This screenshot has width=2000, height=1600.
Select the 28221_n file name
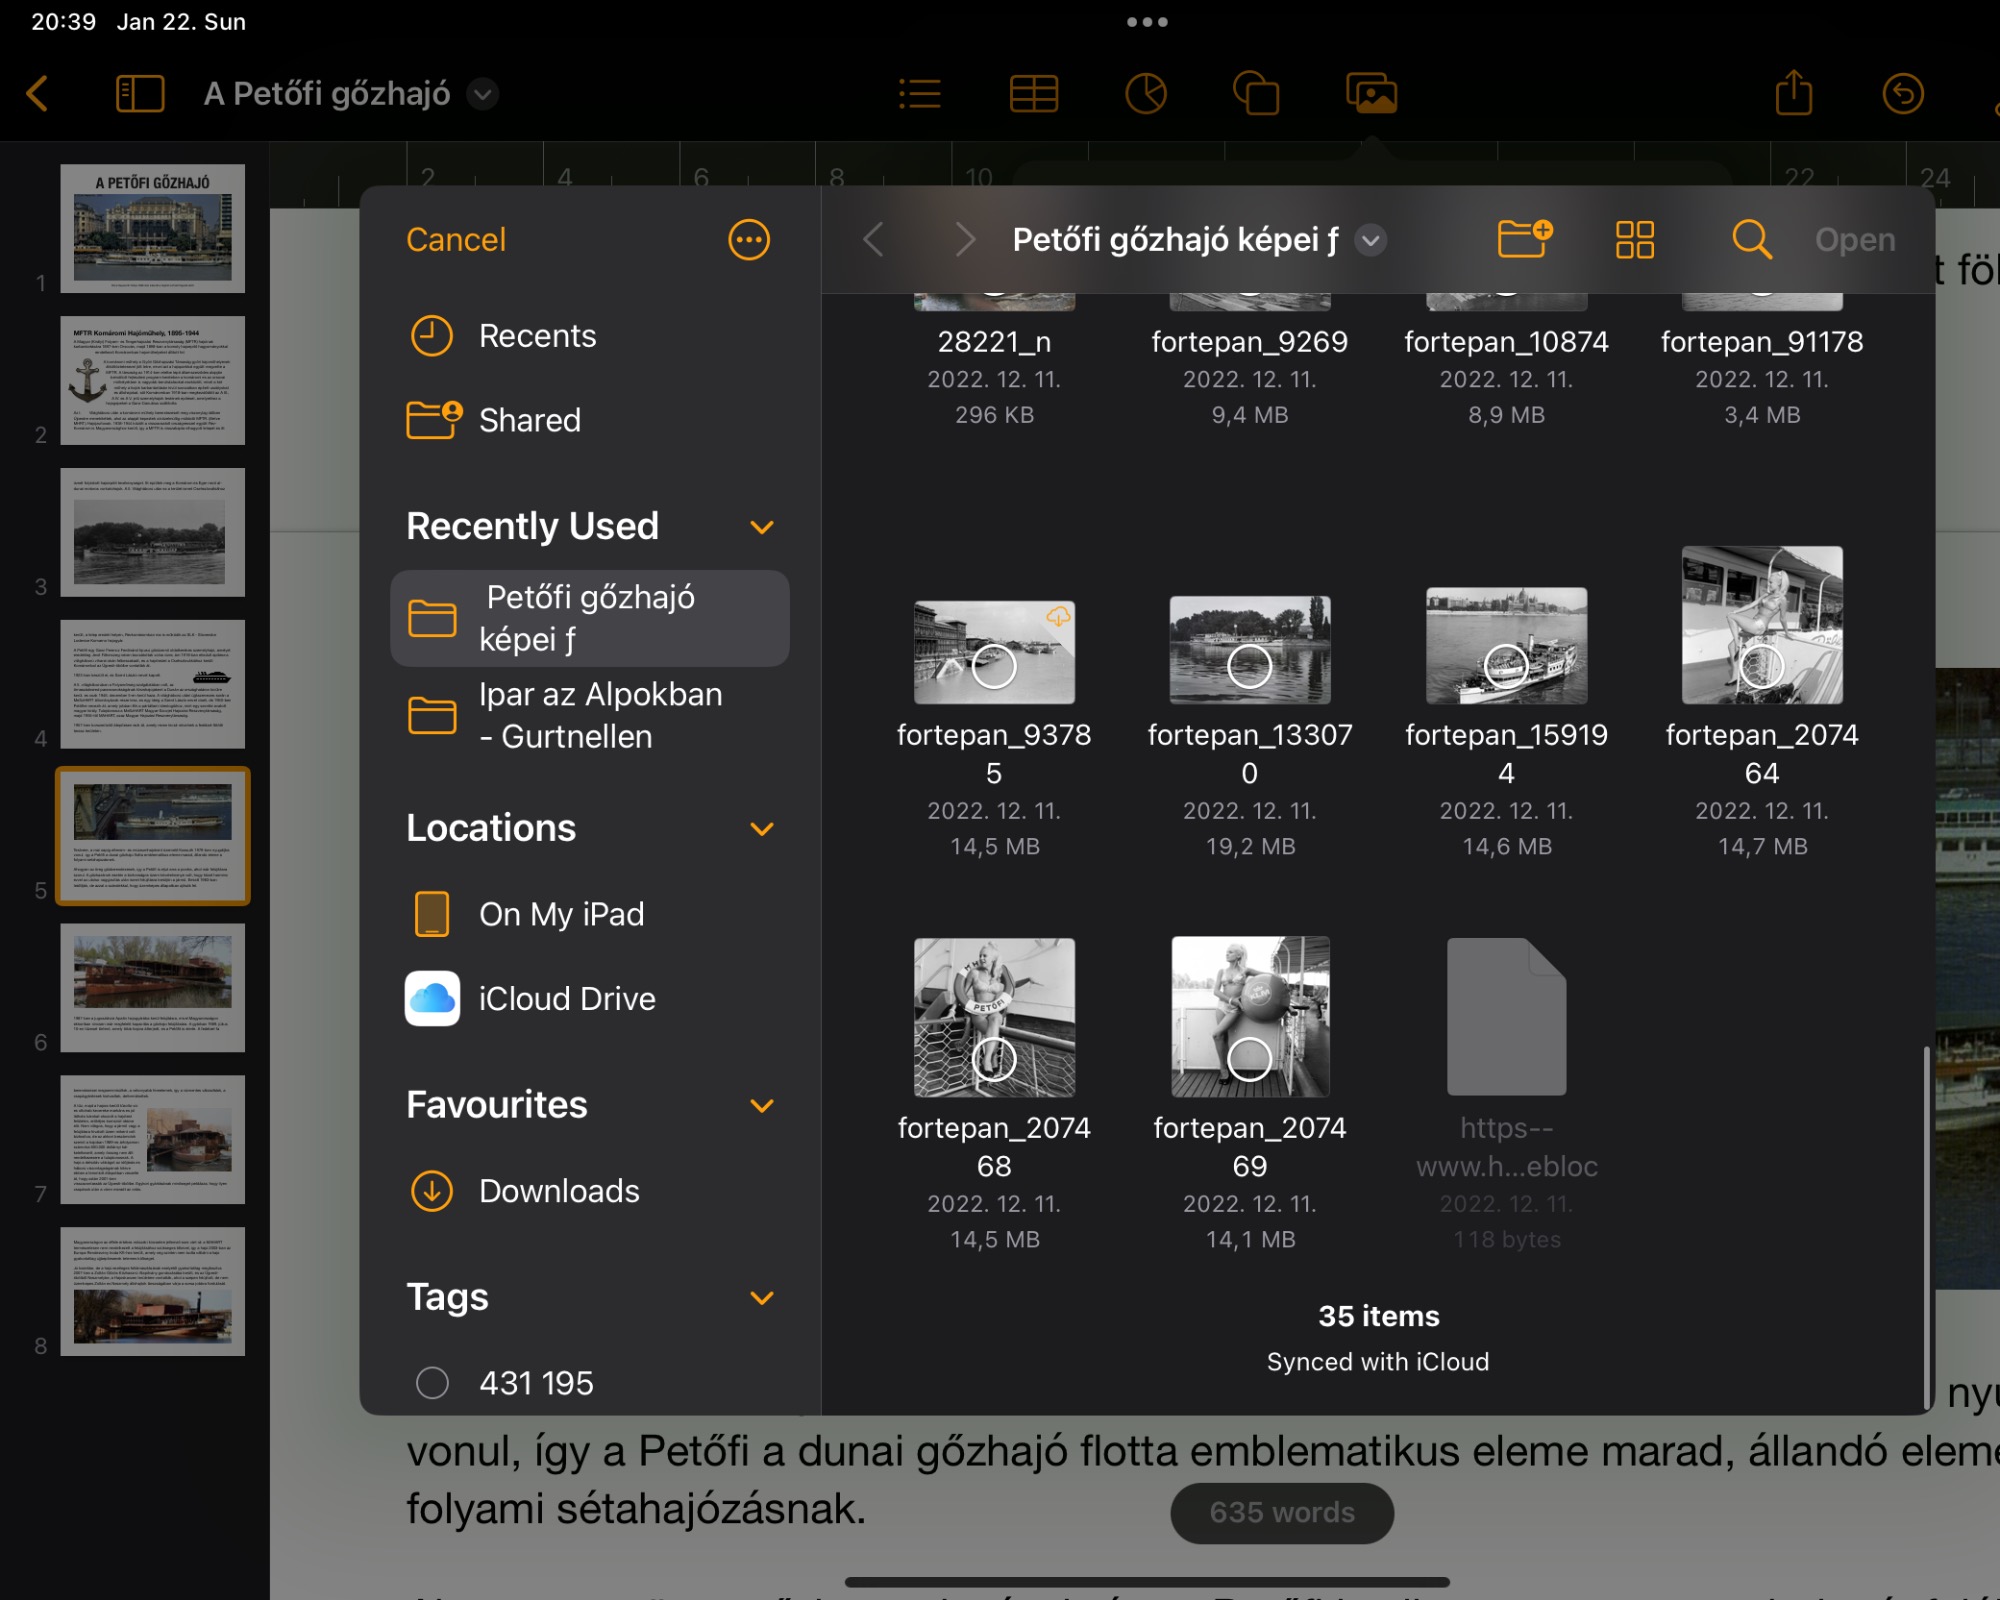click(994, 342)
